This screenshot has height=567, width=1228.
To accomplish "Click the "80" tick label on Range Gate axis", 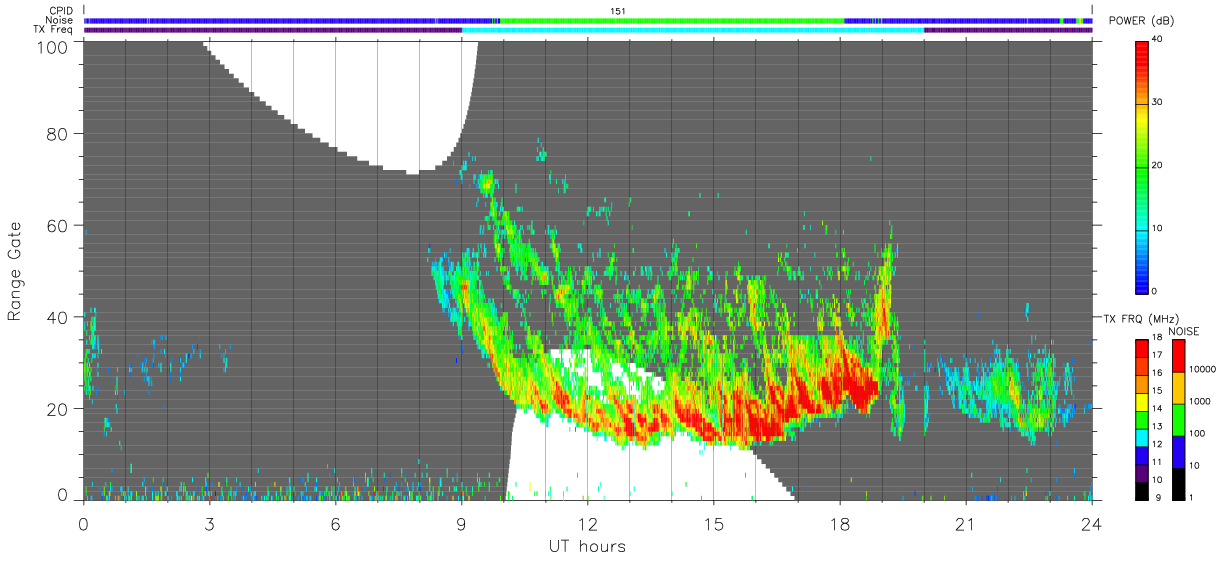I will coord(57,133).
